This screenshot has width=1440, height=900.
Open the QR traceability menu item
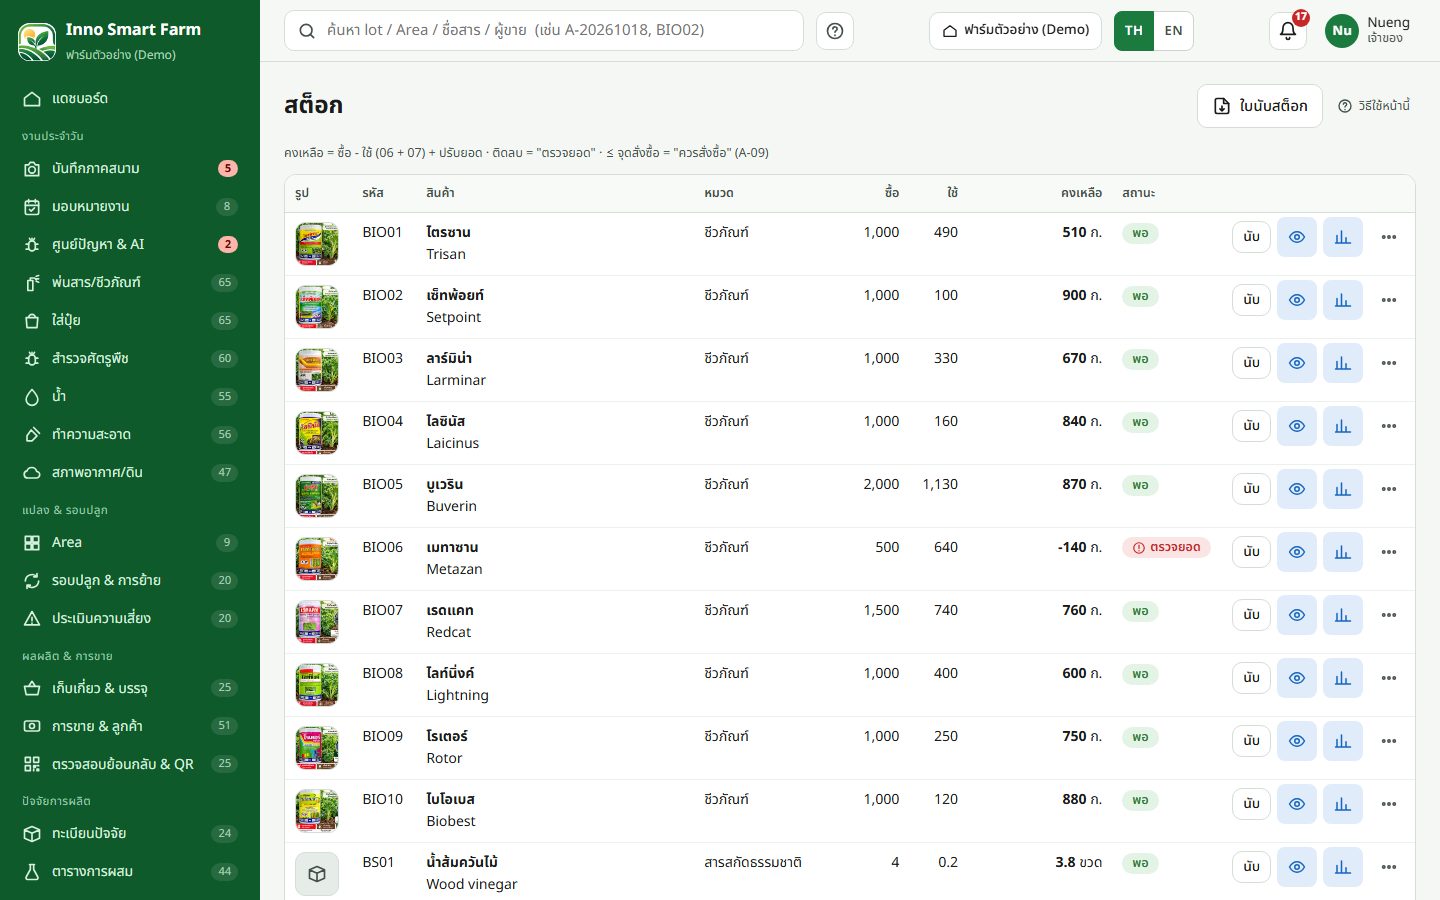pyautogui.click(x=130, y=765)
